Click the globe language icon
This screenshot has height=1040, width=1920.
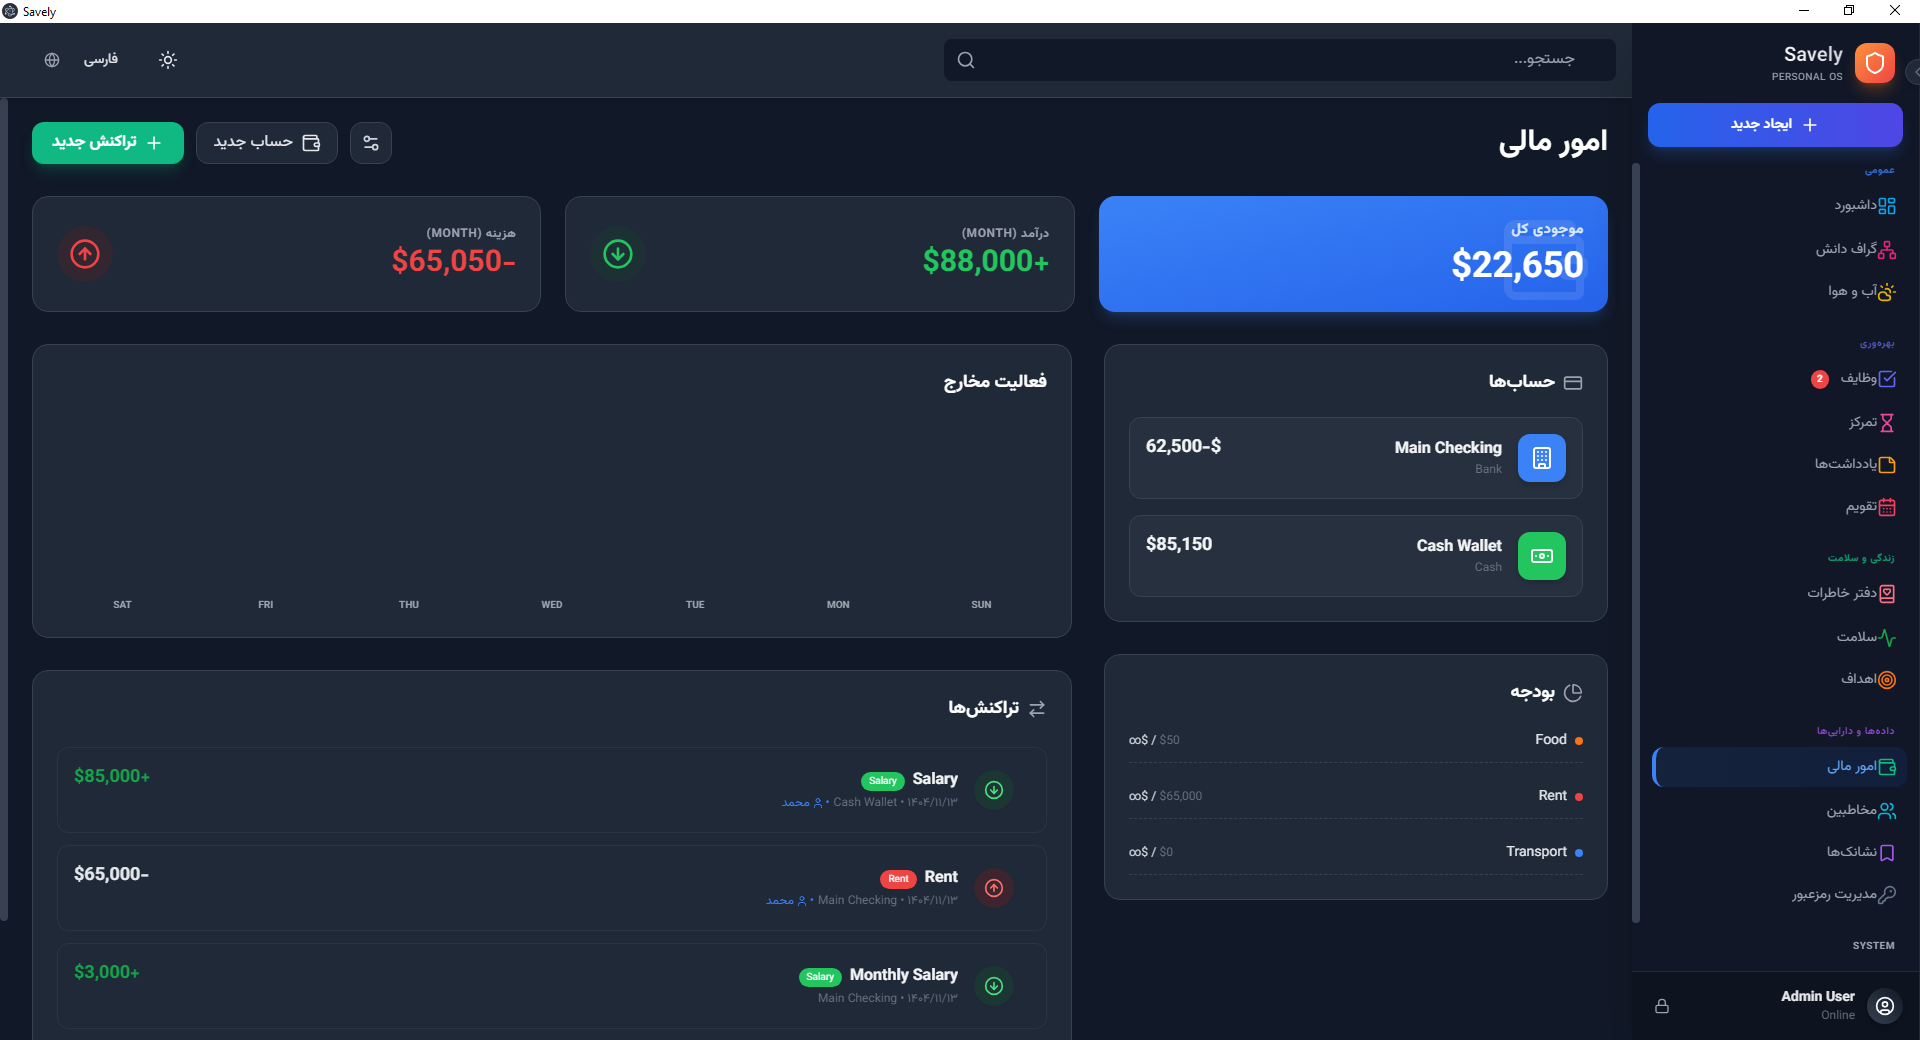click(52, 60)
